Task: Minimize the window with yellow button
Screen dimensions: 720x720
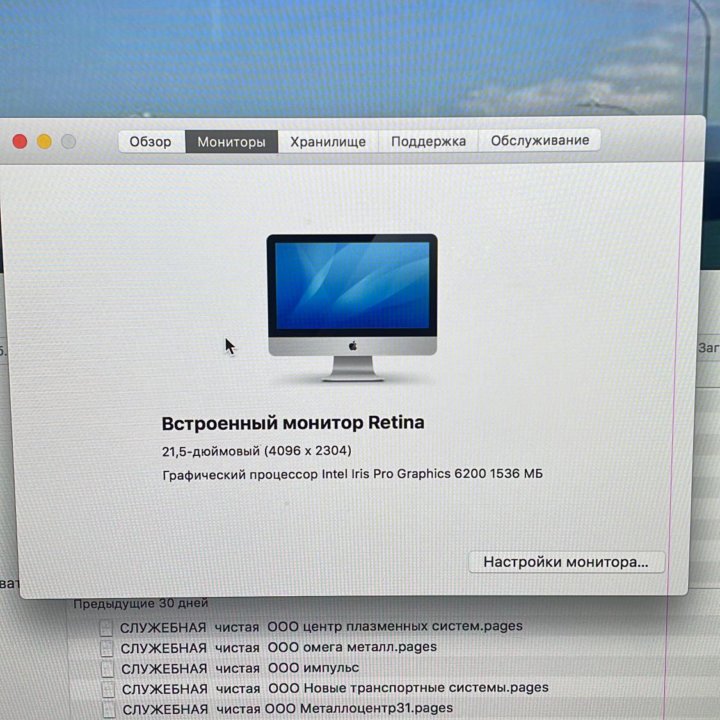Action: click(45, 141)
